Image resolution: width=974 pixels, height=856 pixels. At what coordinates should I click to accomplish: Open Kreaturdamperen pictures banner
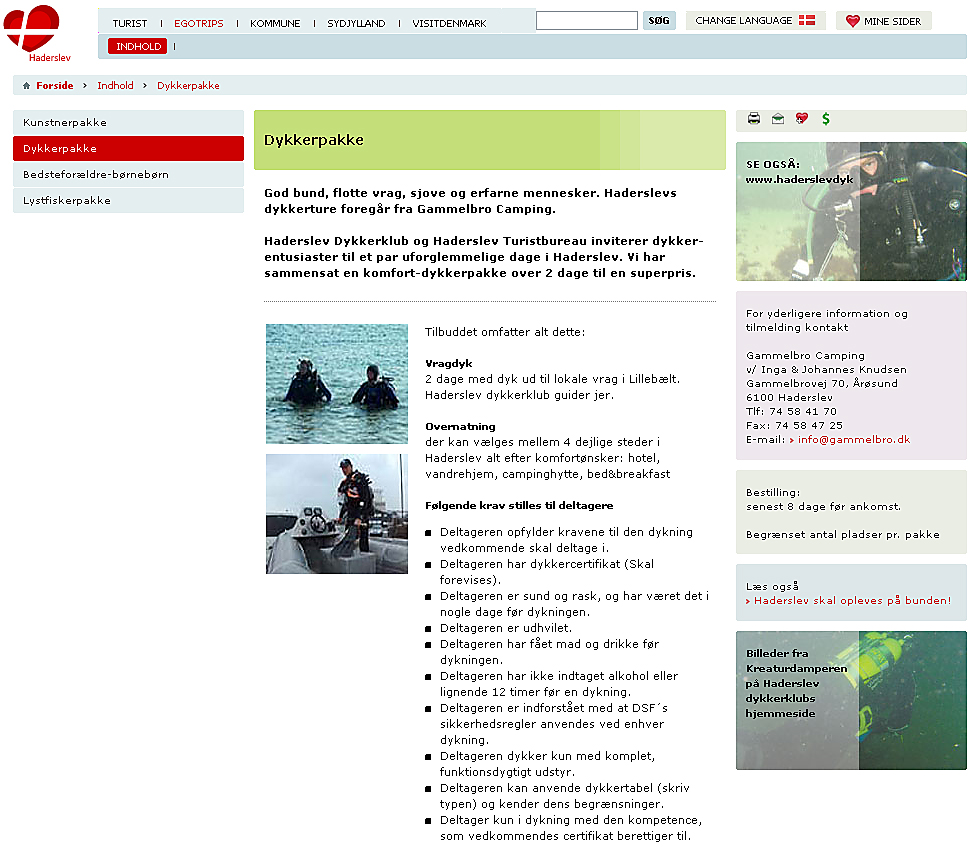coord(851,700)
